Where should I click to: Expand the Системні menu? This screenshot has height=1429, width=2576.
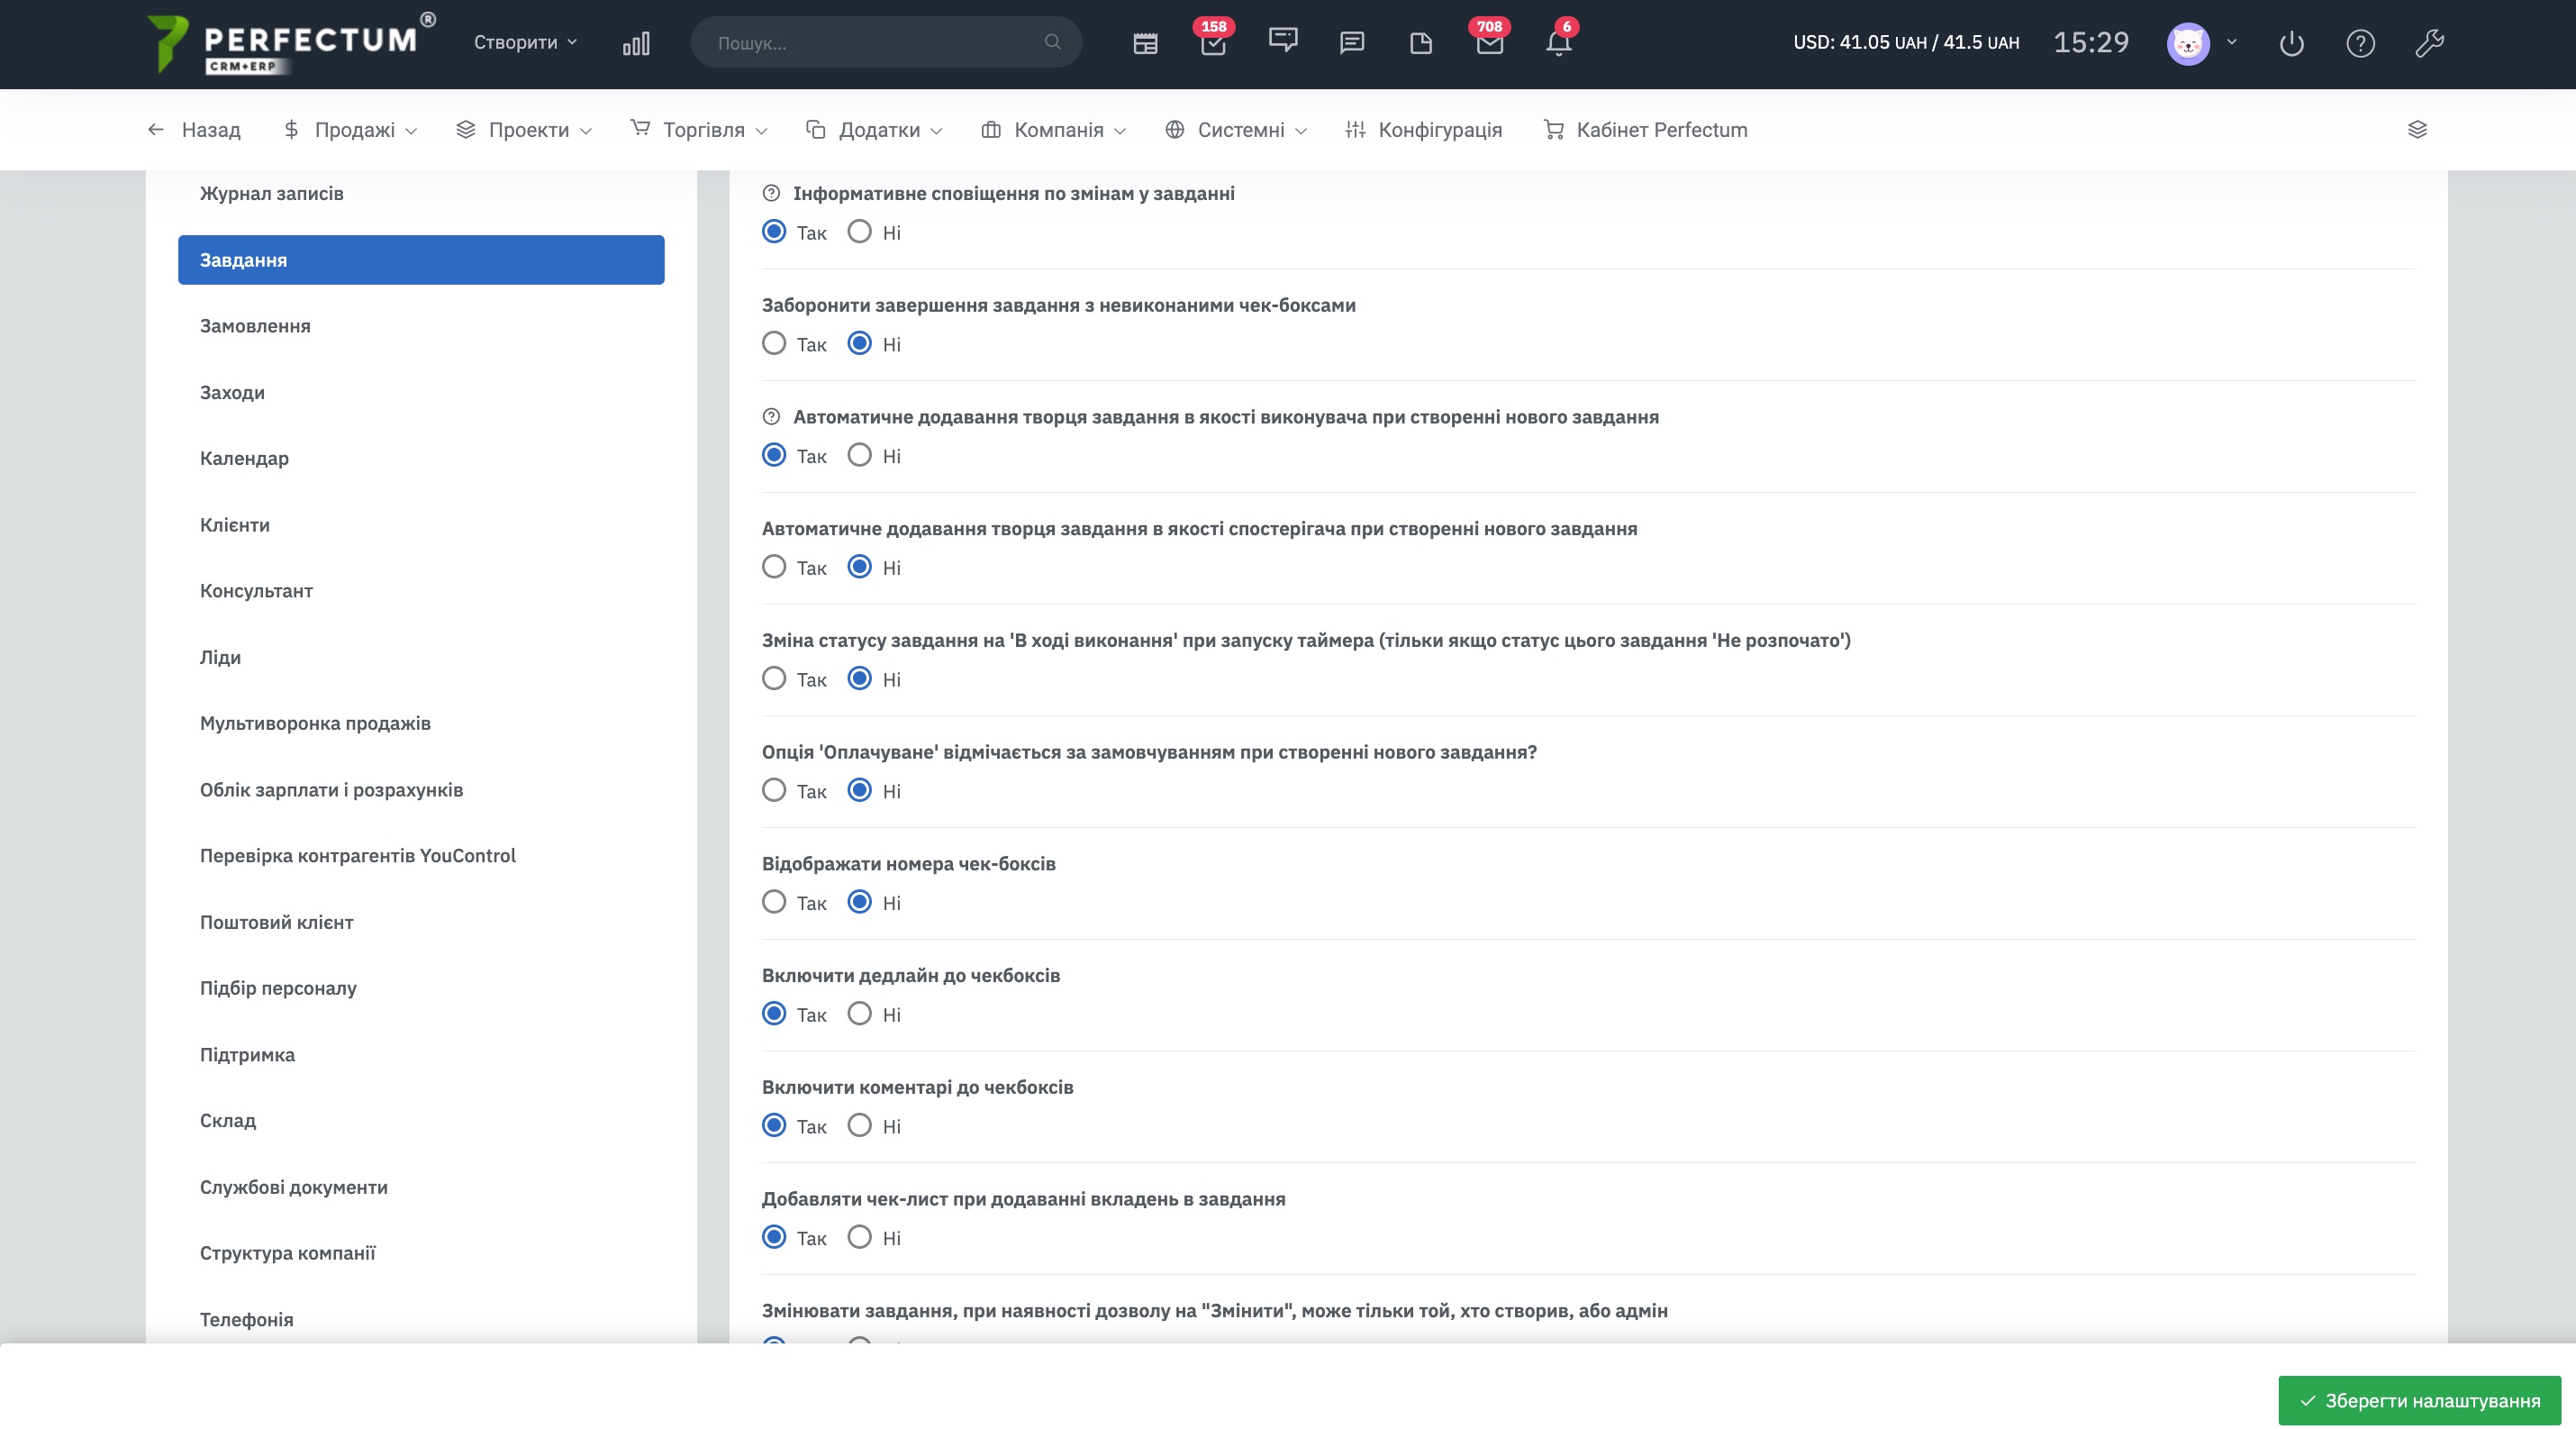point(1236,129)
